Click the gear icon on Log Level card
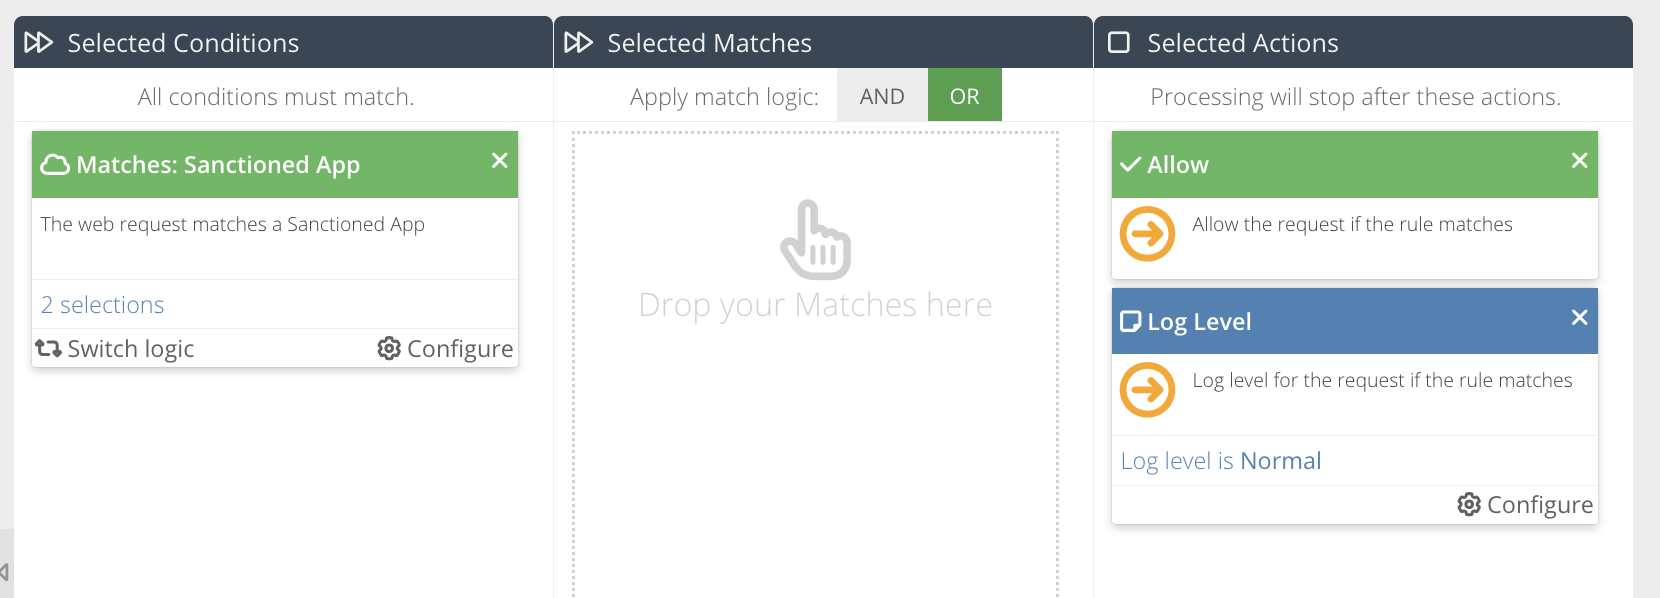The image size is (1660, 598). (1469, 505)
